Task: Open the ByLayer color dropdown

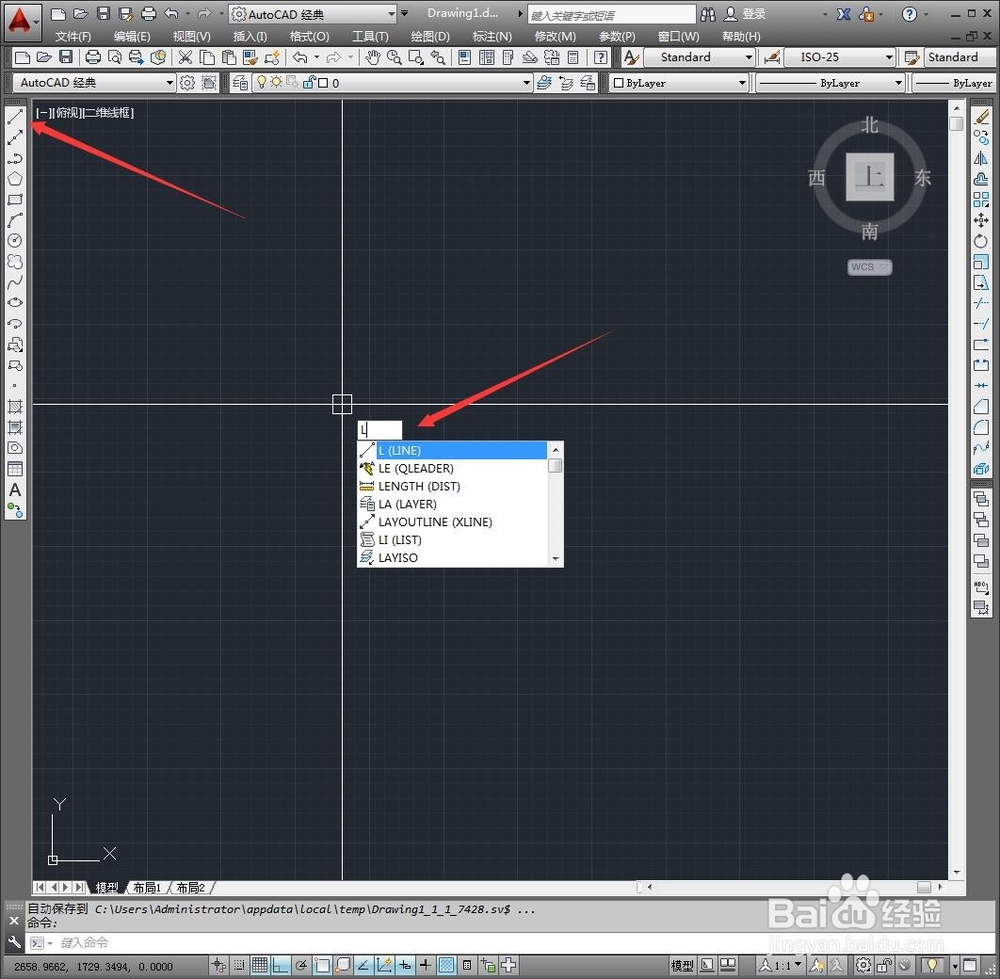Action: coord(679,83)
